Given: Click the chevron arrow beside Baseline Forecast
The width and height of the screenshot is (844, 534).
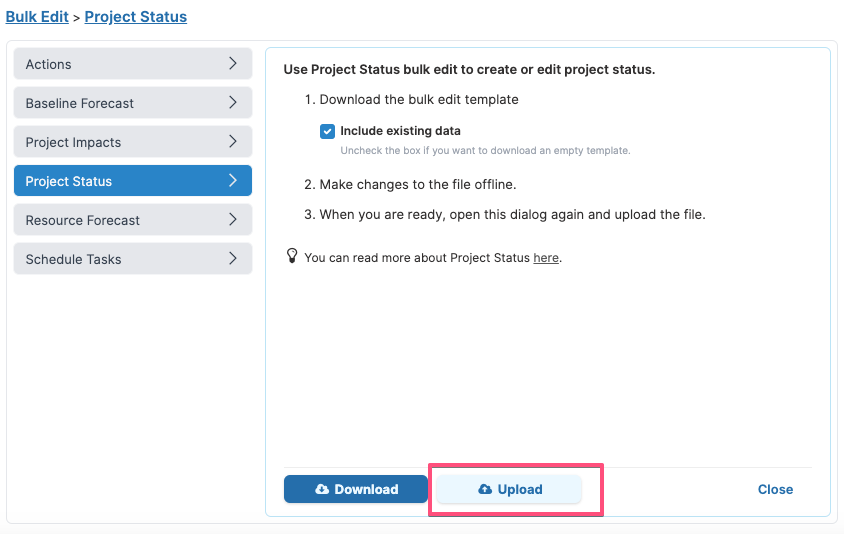Looking at the screenshot, I should pyautogui.click(x=233, y=102).
